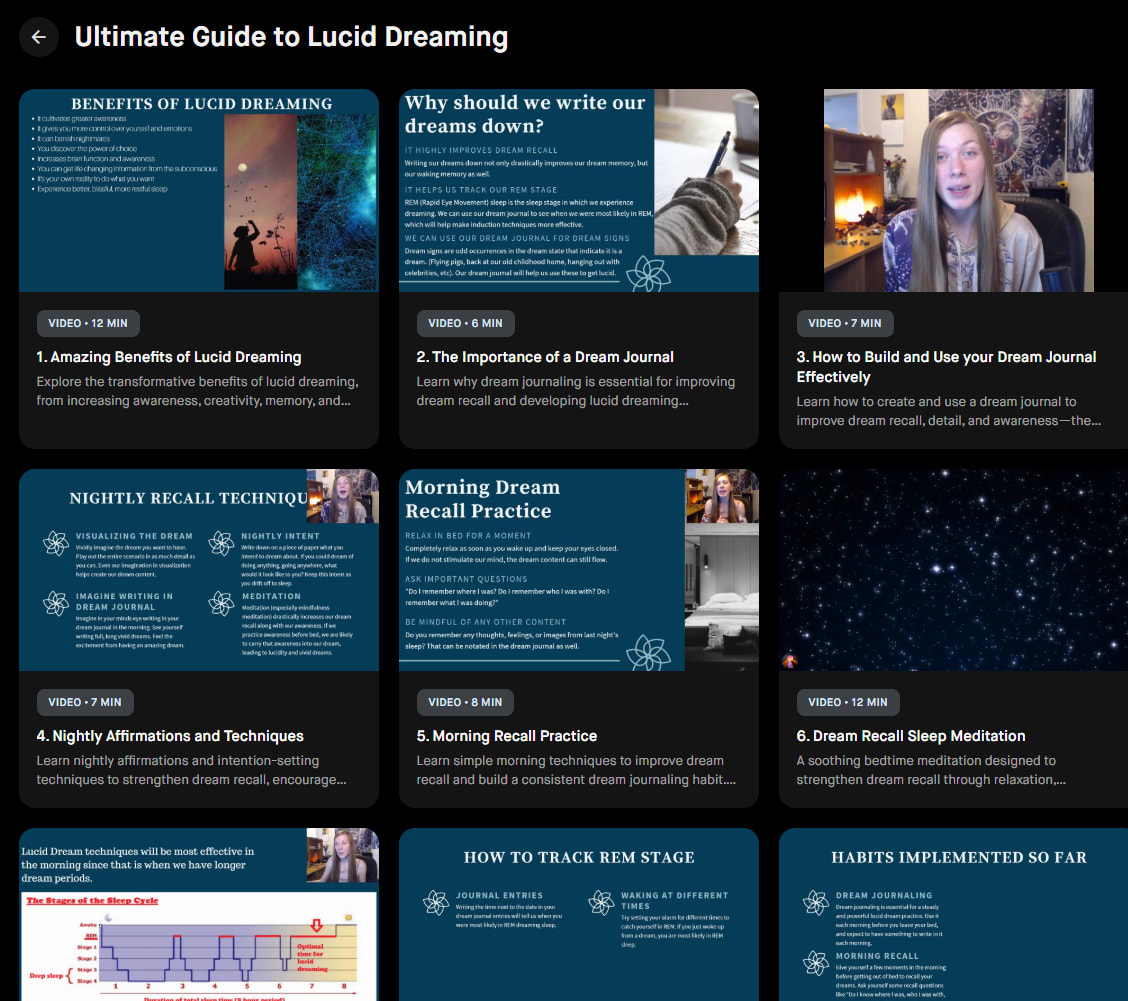Open Morning Dream Recall Practice thumbnail
Viewport: 1128px width, 1001px height.
pos(578,570)
